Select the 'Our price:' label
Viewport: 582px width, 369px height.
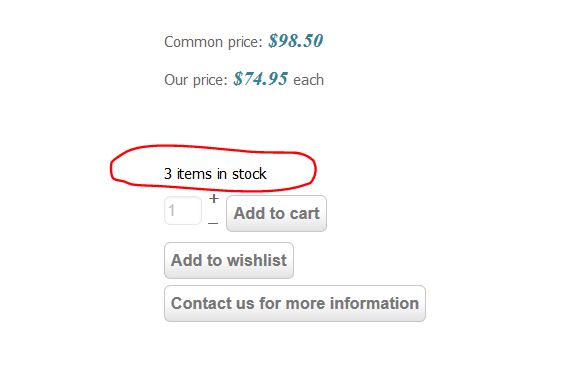tap(196, 80)
